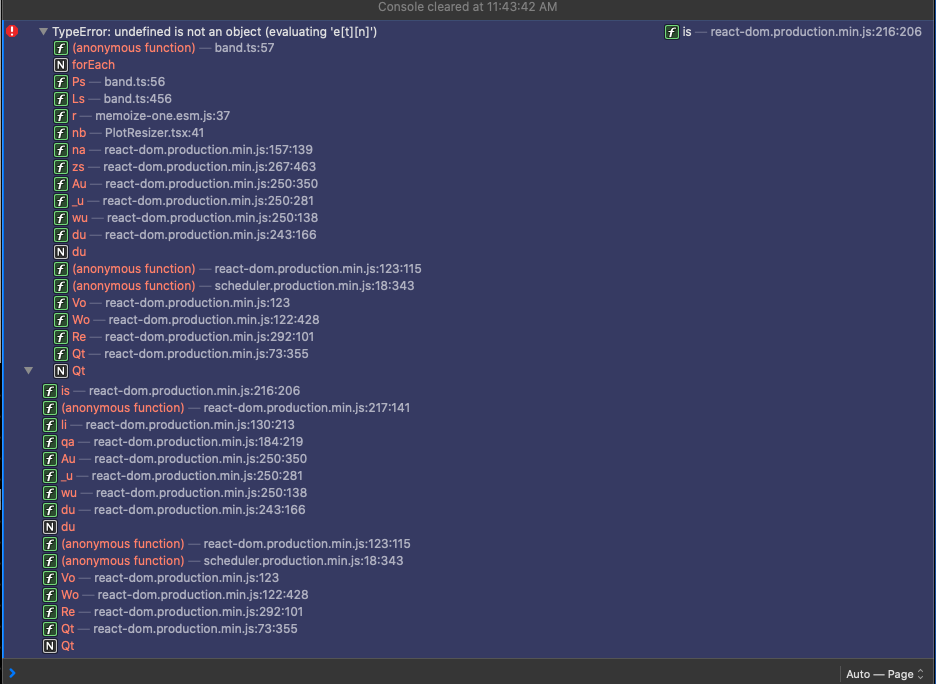Click function icon beside Ps
Image resolution: width=936 pixels, height=684 pixels.
click(60, 82)
